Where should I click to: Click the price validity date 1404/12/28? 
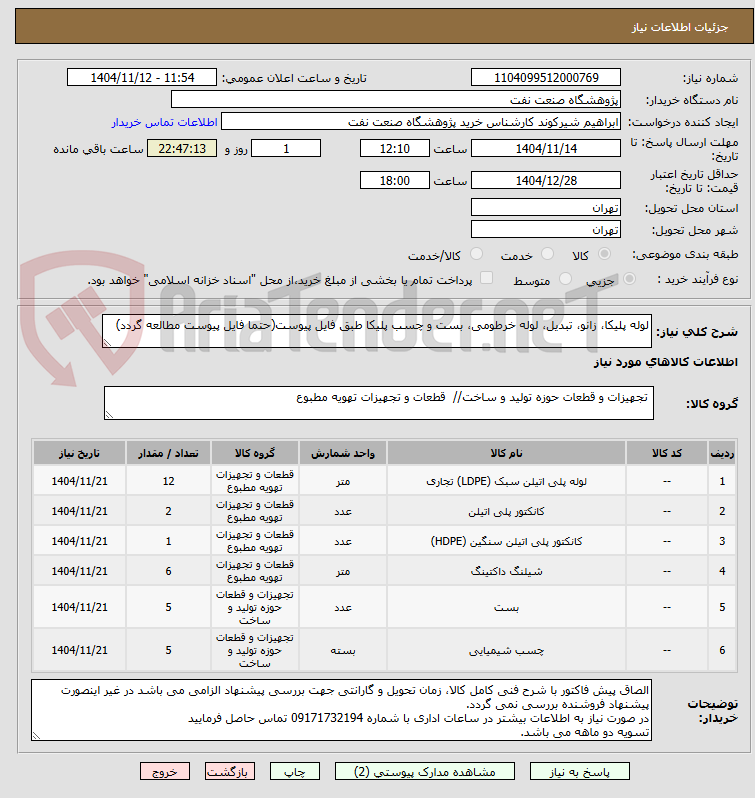click(x=546, y=180)
